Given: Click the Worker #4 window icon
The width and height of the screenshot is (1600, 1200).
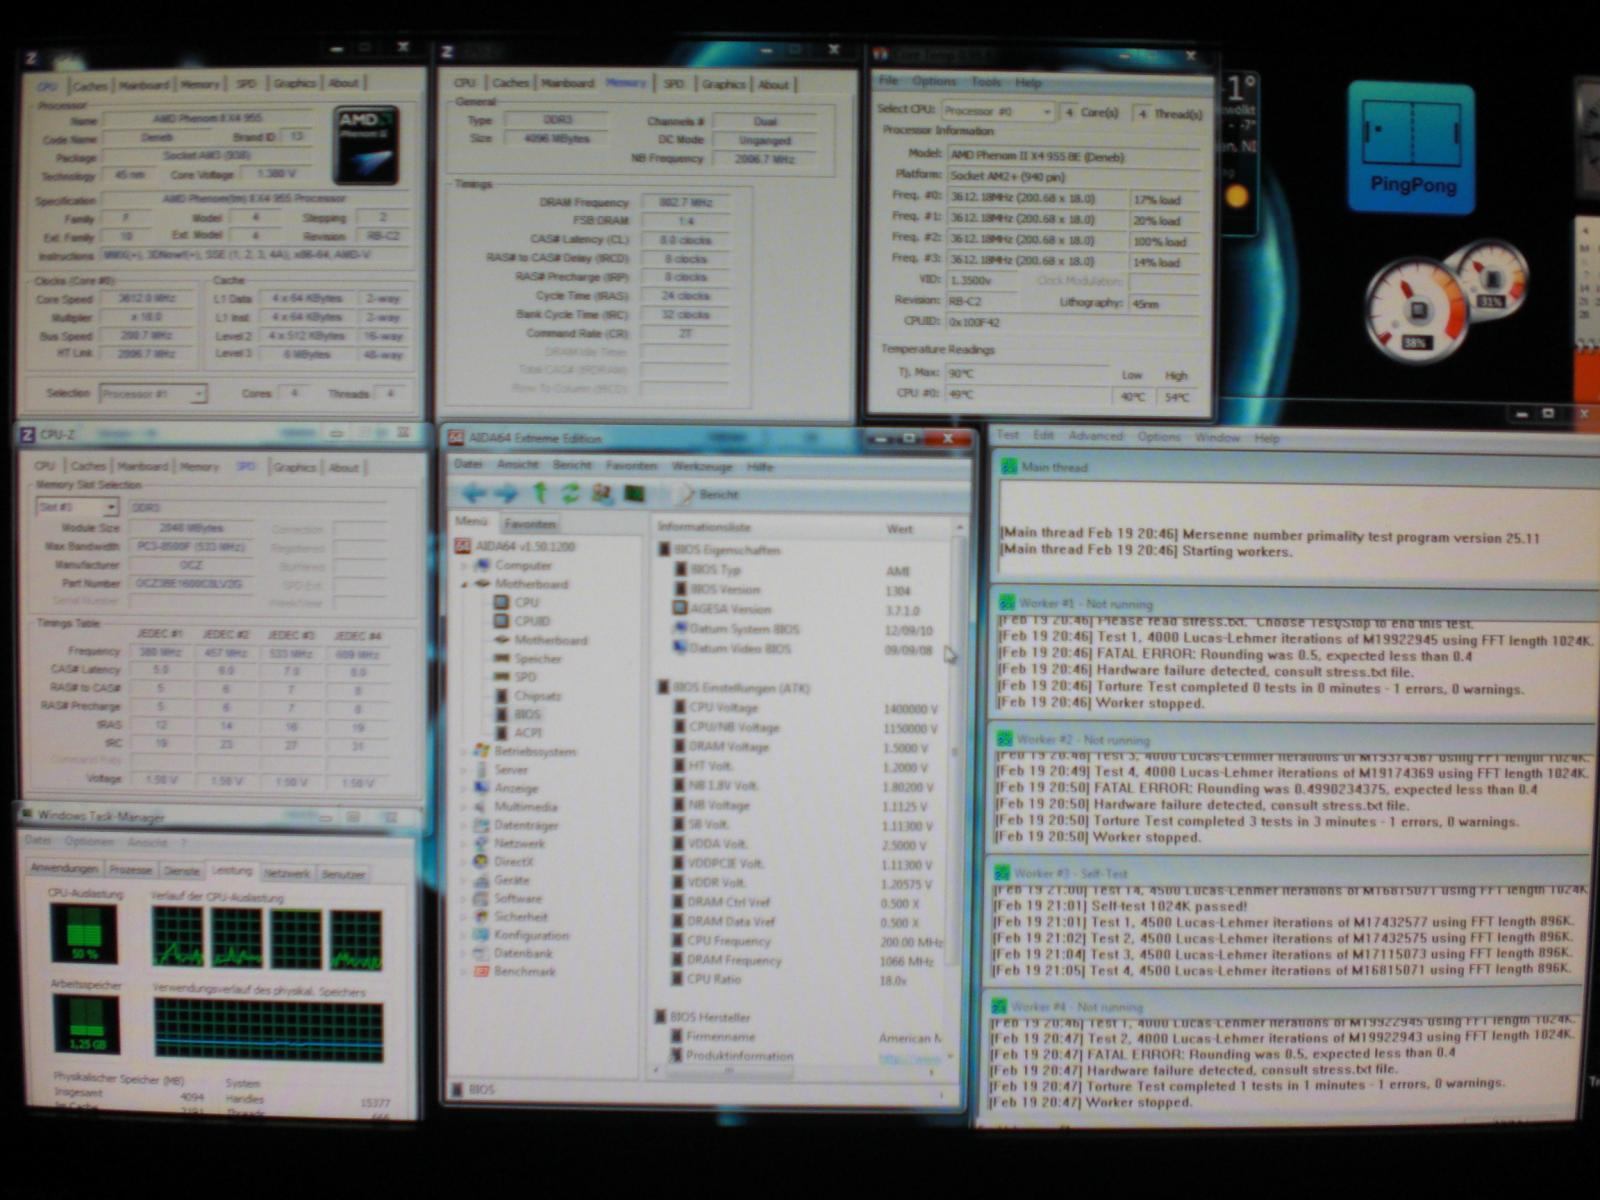Looking at the screenshot, I should click(x=998, y=1006).
